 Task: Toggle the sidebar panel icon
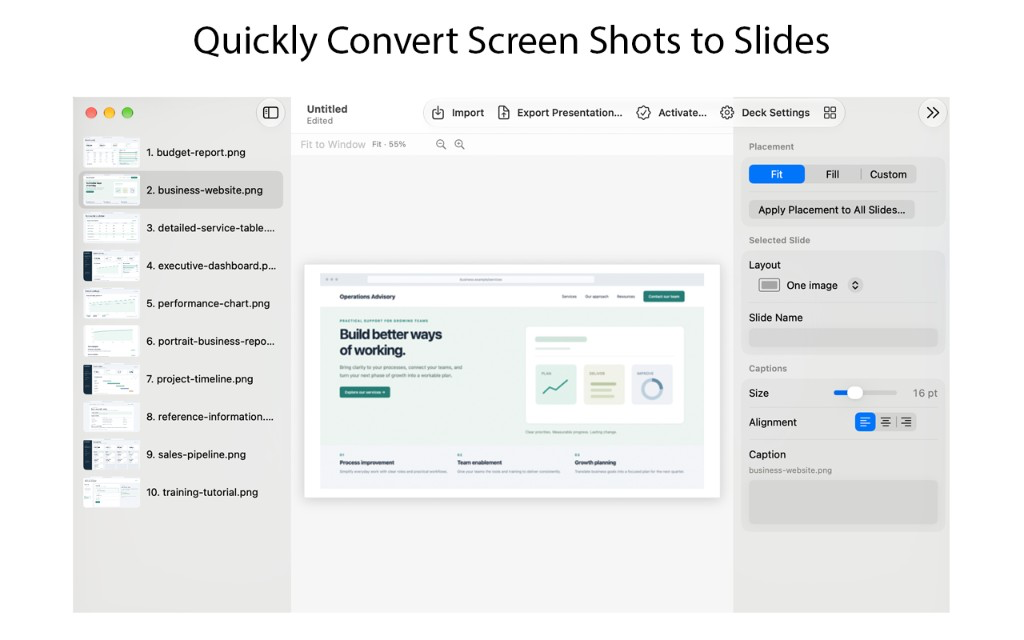(270, 112)
